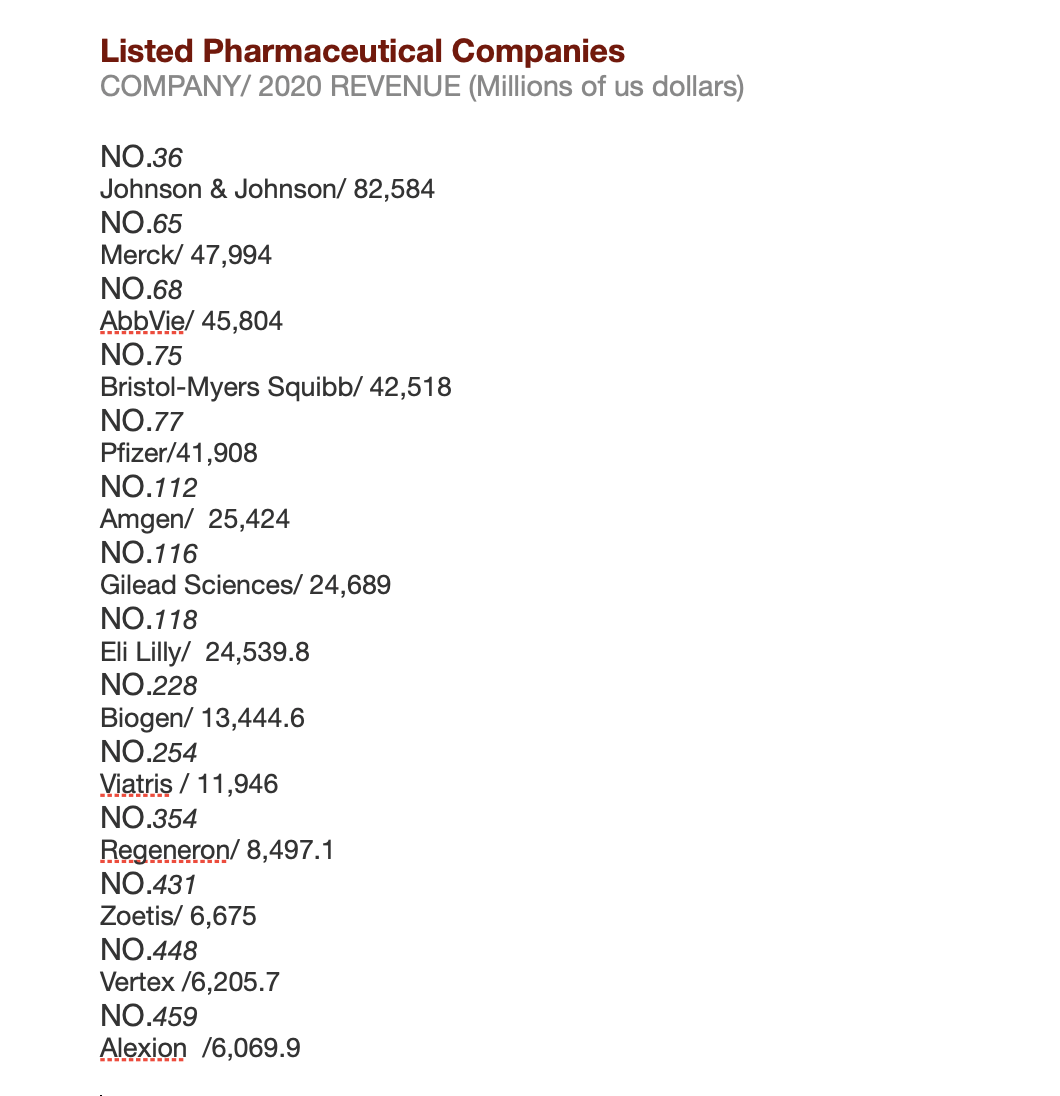
Task: Click the Zoetis/ 6,675 line
Action: coord(178,916)
